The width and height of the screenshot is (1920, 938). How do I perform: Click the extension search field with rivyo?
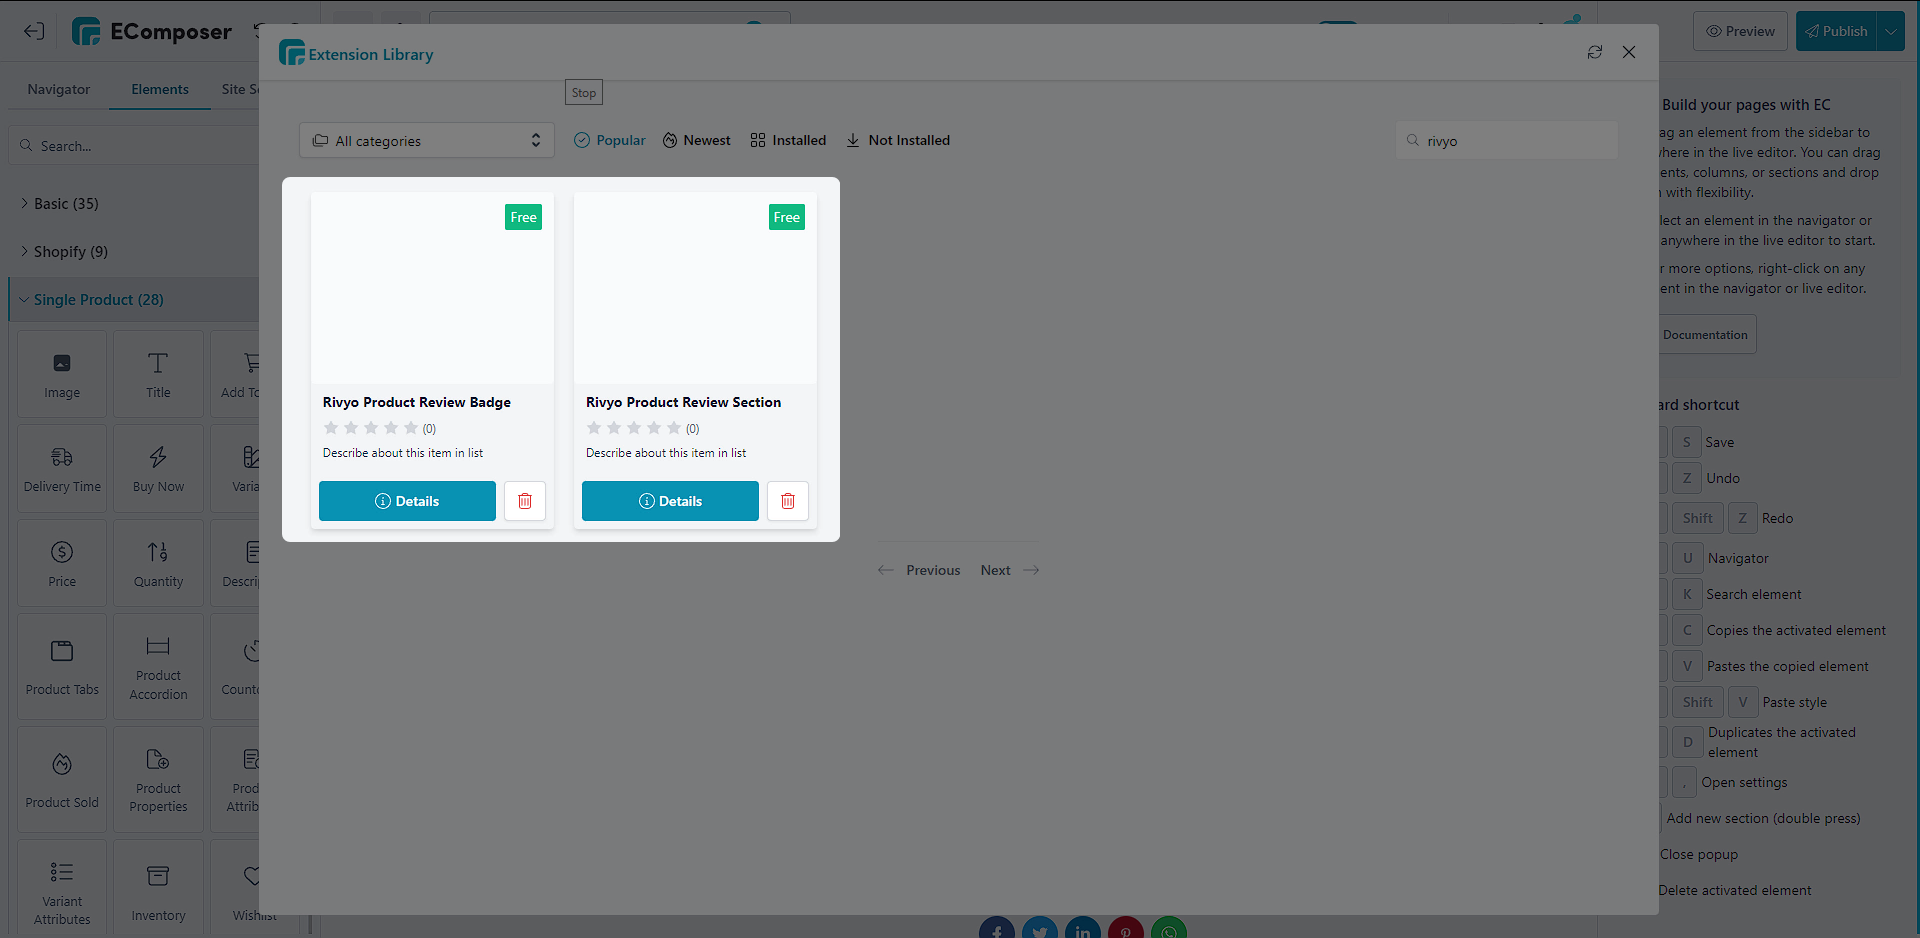click(1507, 141)
